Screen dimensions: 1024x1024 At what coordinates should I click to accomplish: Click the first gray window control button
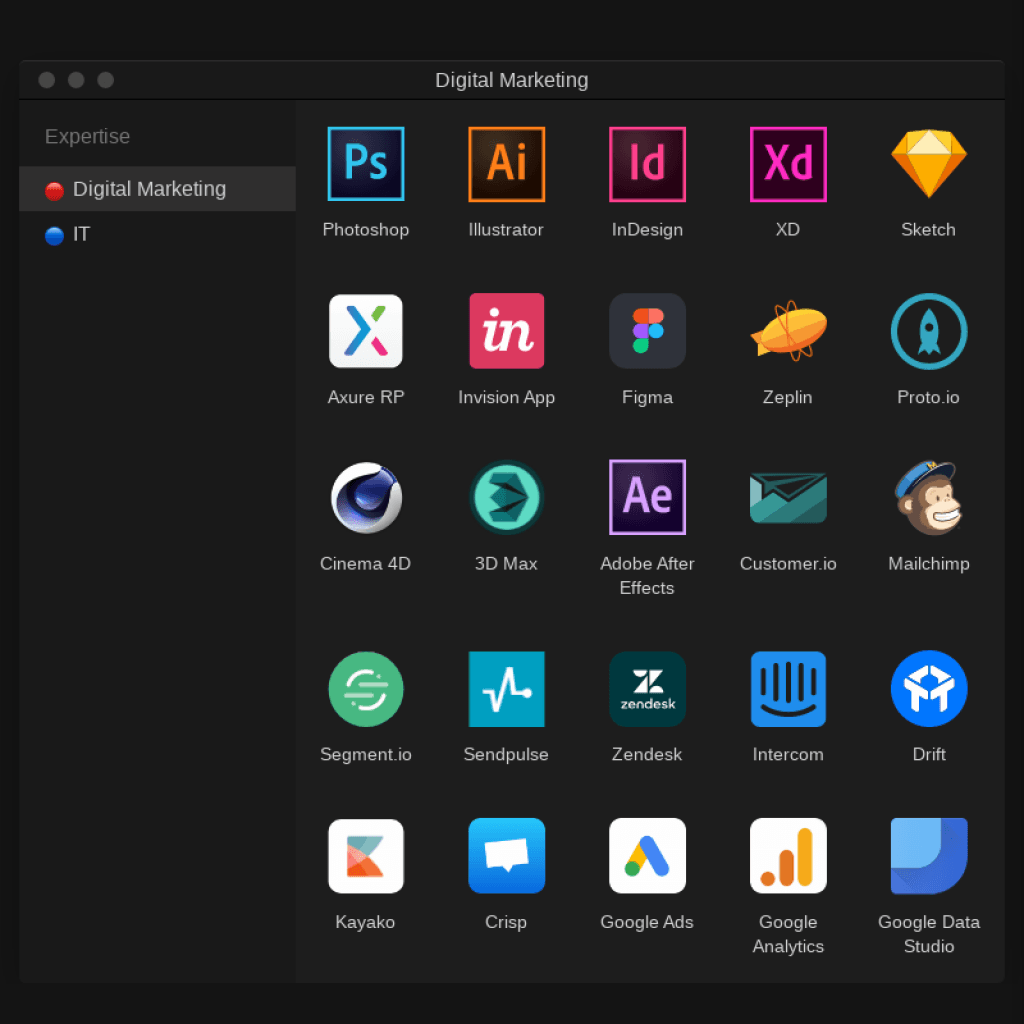click(46, 80)
